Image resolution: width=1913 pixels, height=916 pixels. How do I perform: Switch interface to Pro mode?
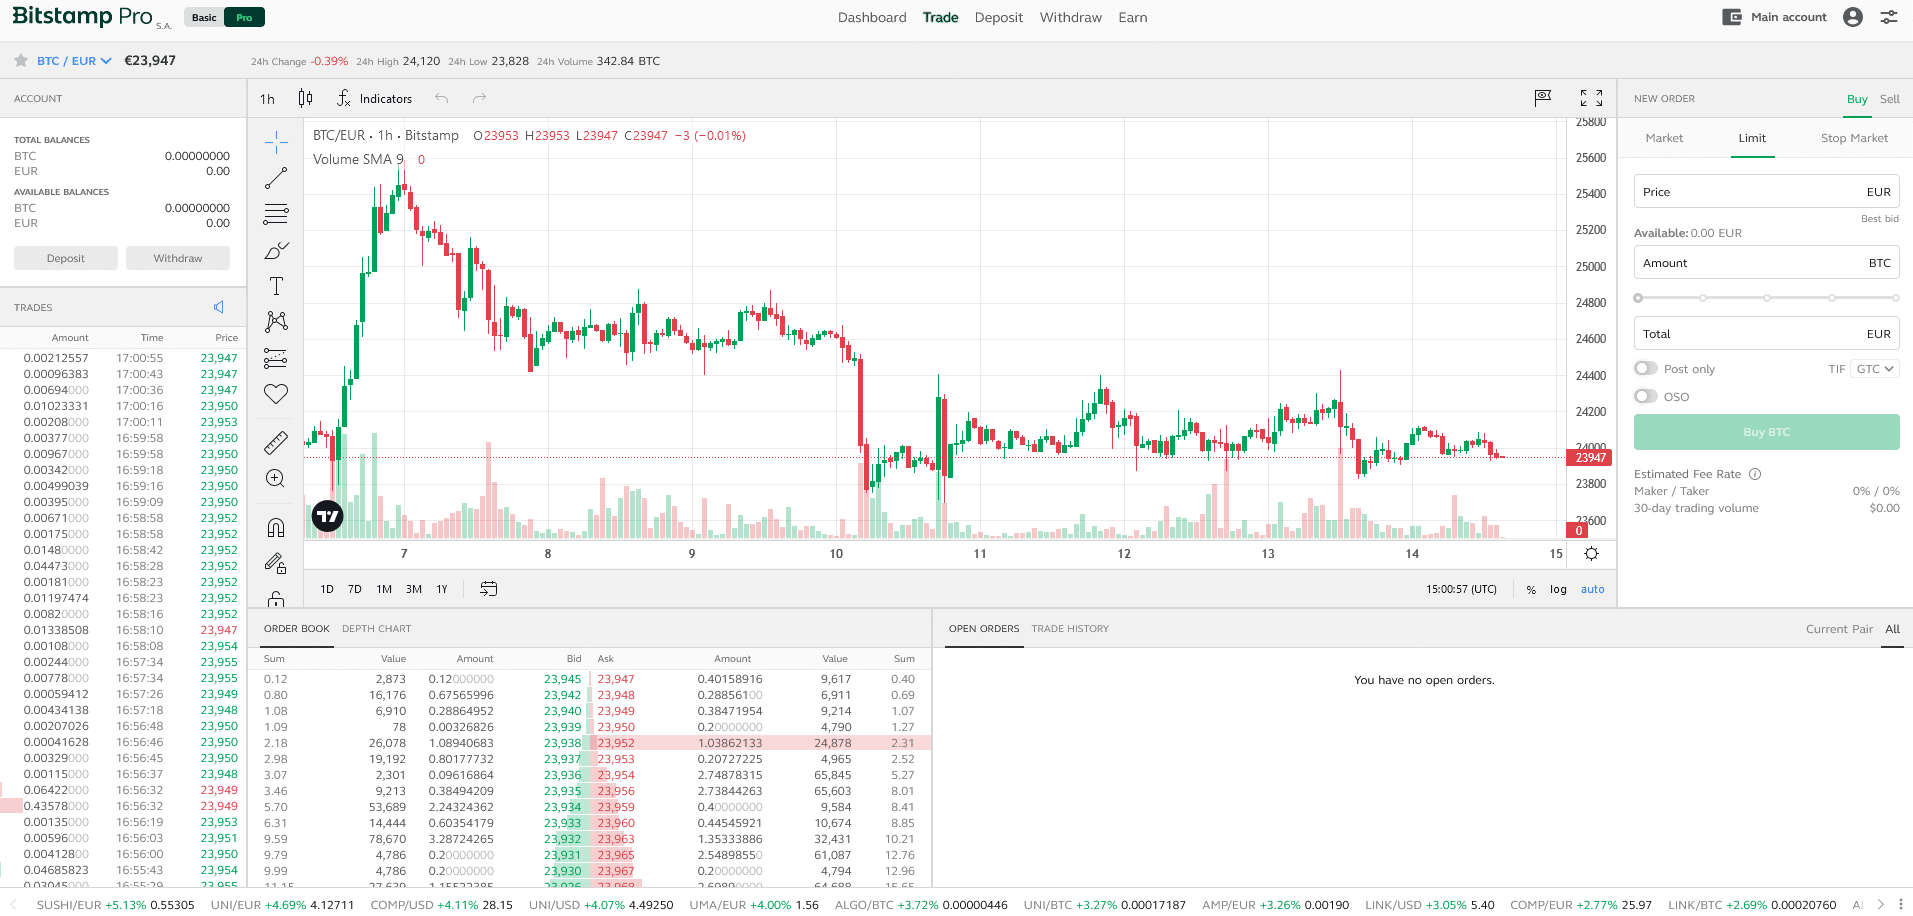click(244, 17)
